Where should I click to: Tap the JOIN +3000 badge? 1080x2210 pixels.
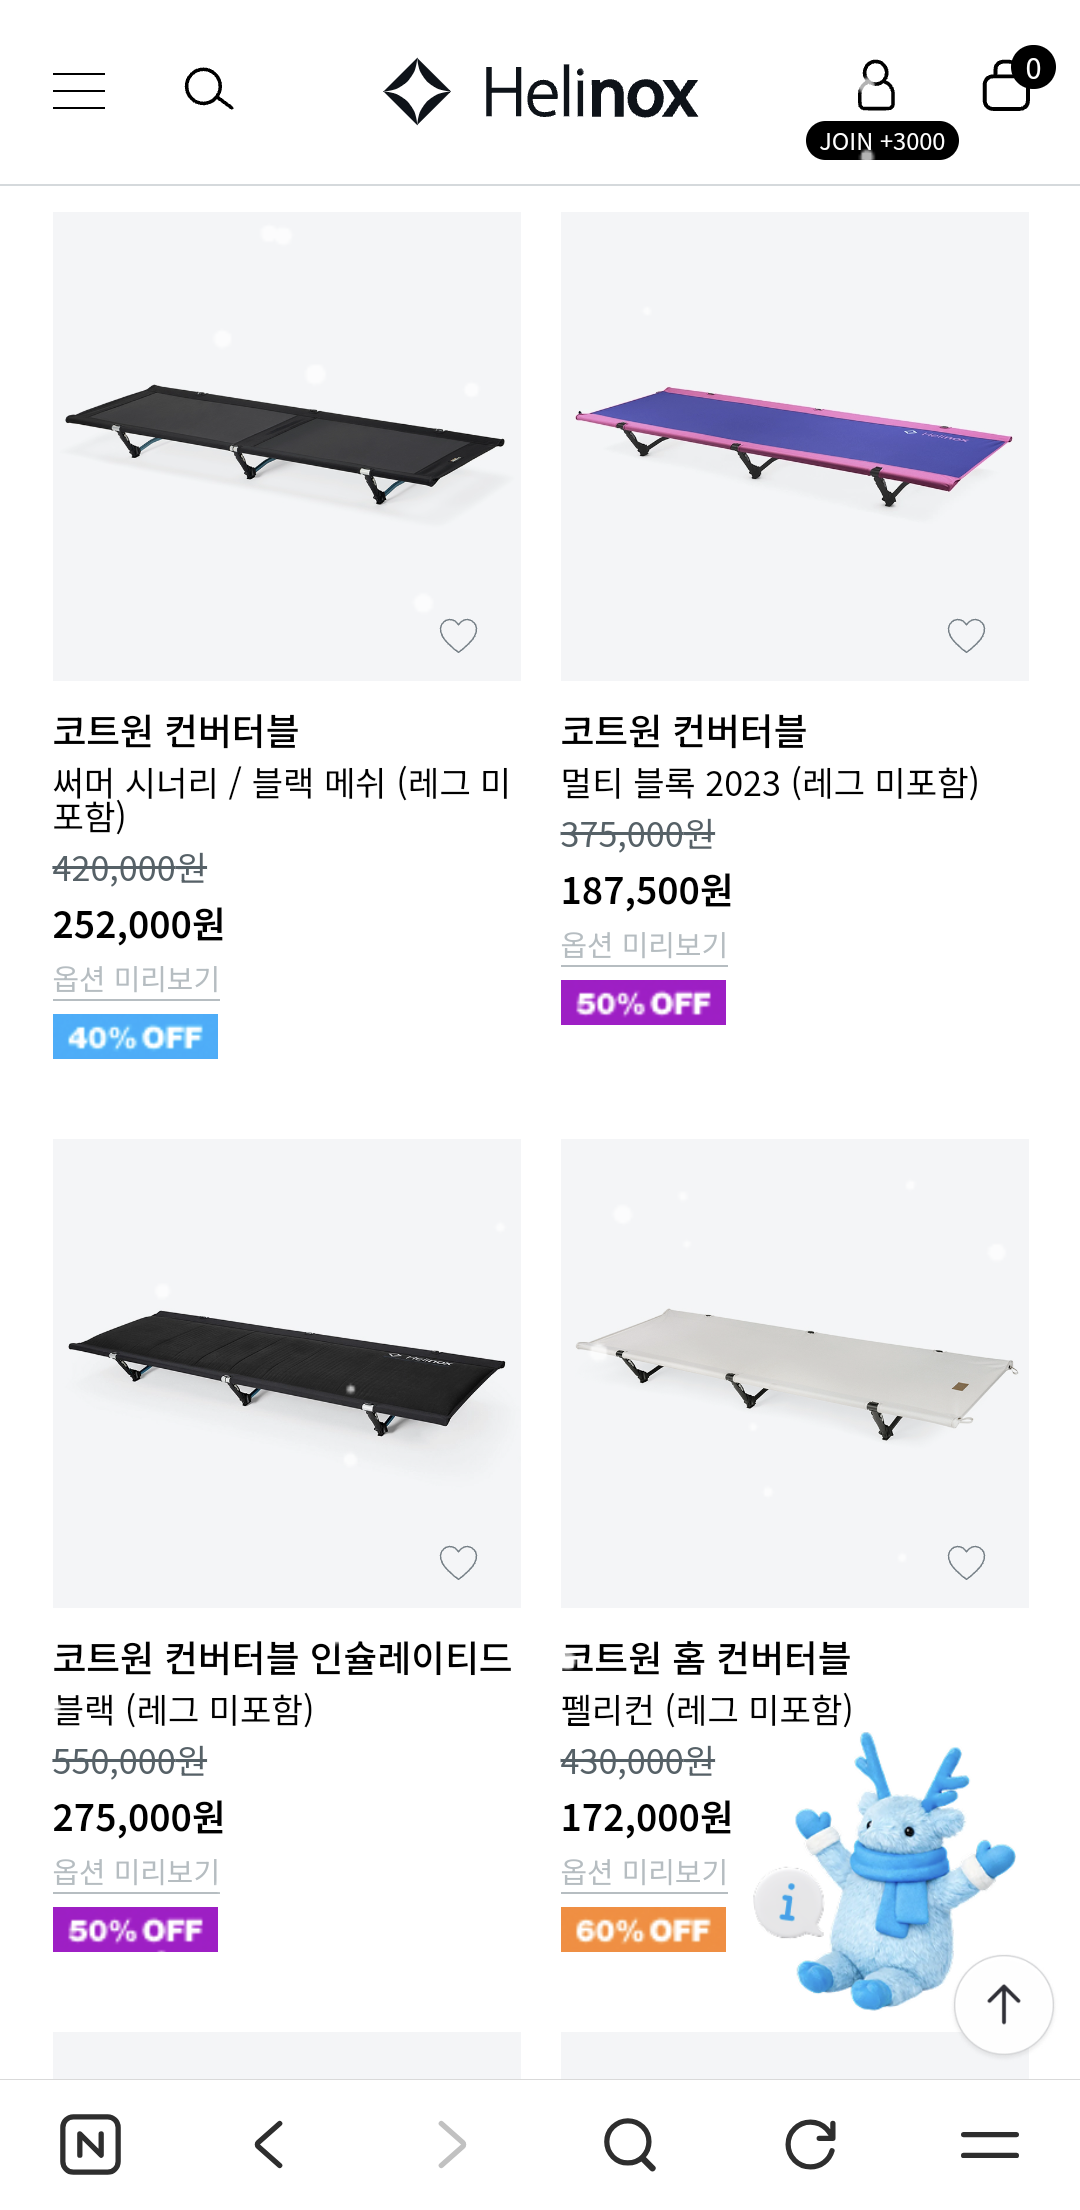(882, 141)
